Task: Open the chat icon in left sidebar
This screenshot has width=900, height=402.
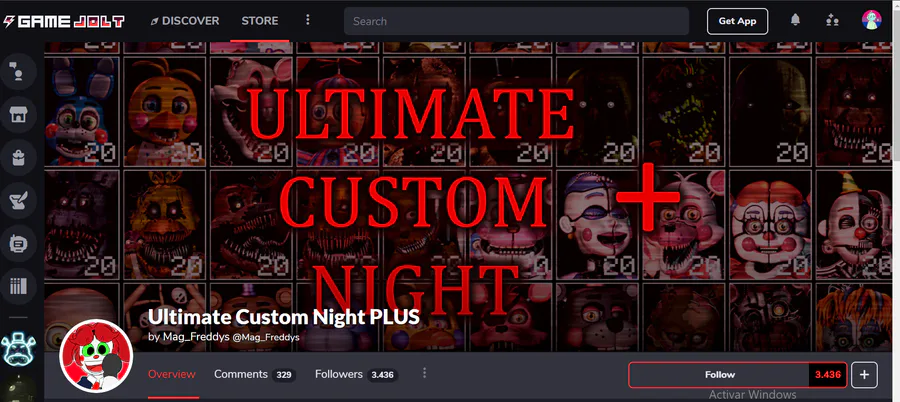Action: (x=18, y=71)
